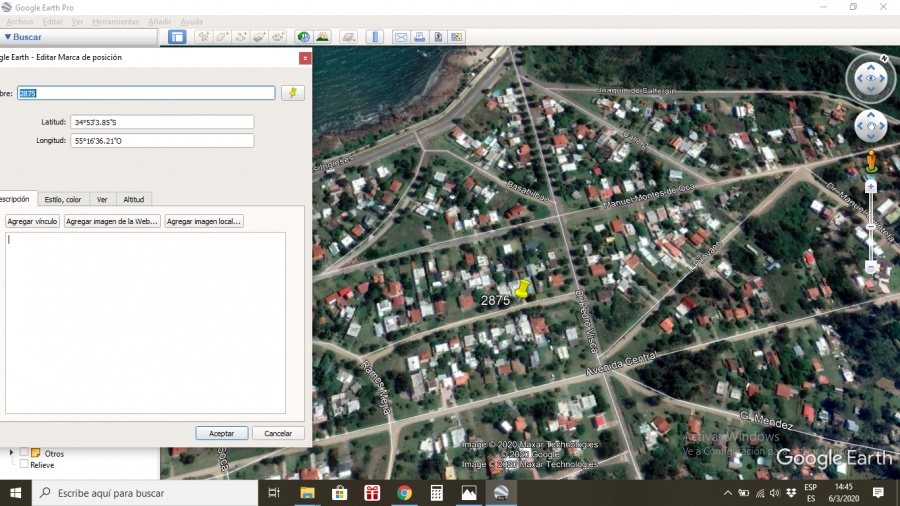Open the Añadir menu

[159, 22]
